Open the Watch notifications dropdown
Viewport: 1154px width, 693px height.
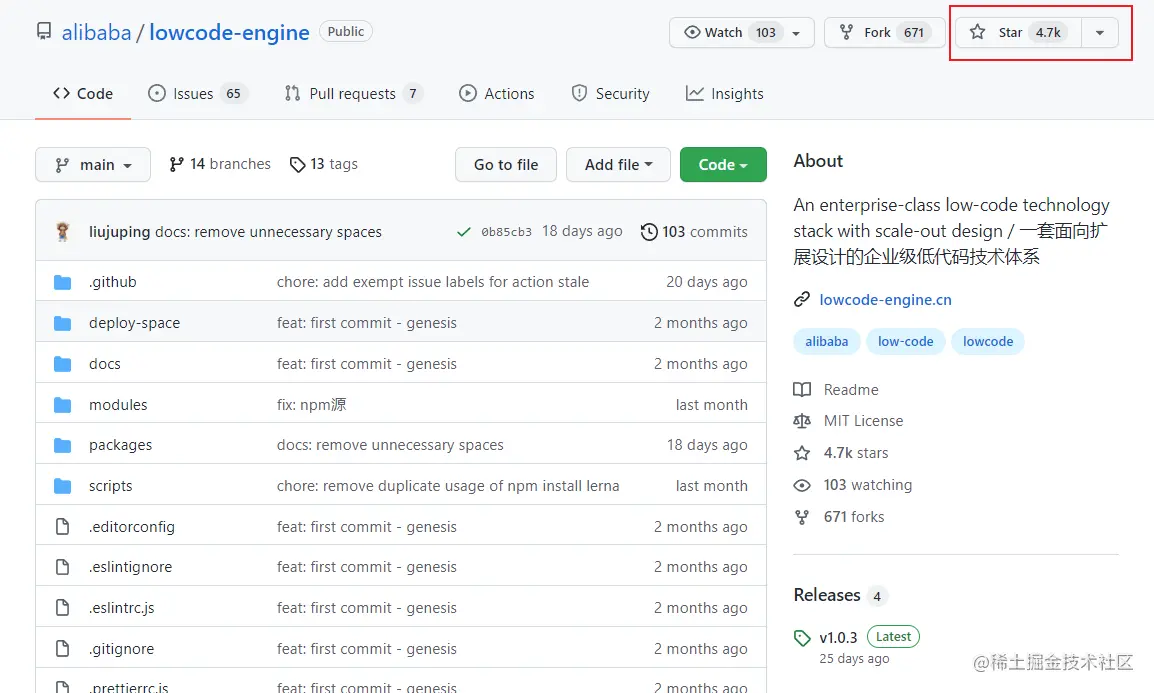(742, 32)
